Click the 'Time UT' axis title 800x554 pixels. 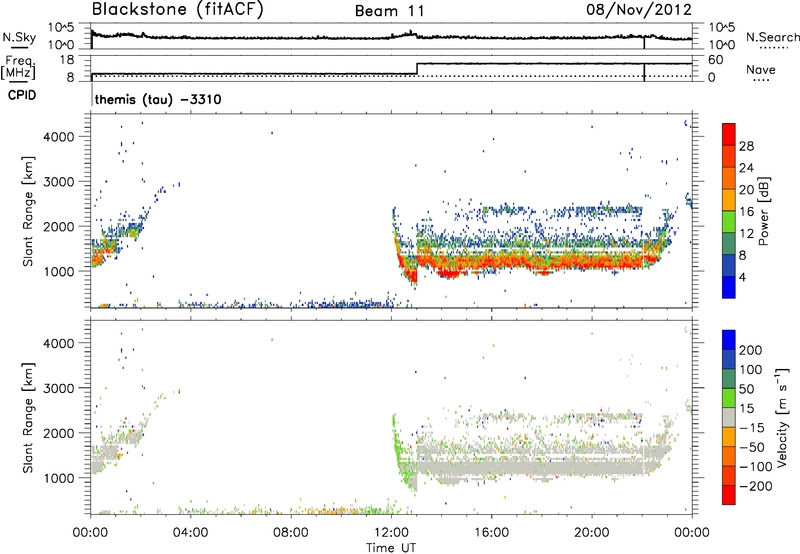pyautogui.click(x=391, y=548)
